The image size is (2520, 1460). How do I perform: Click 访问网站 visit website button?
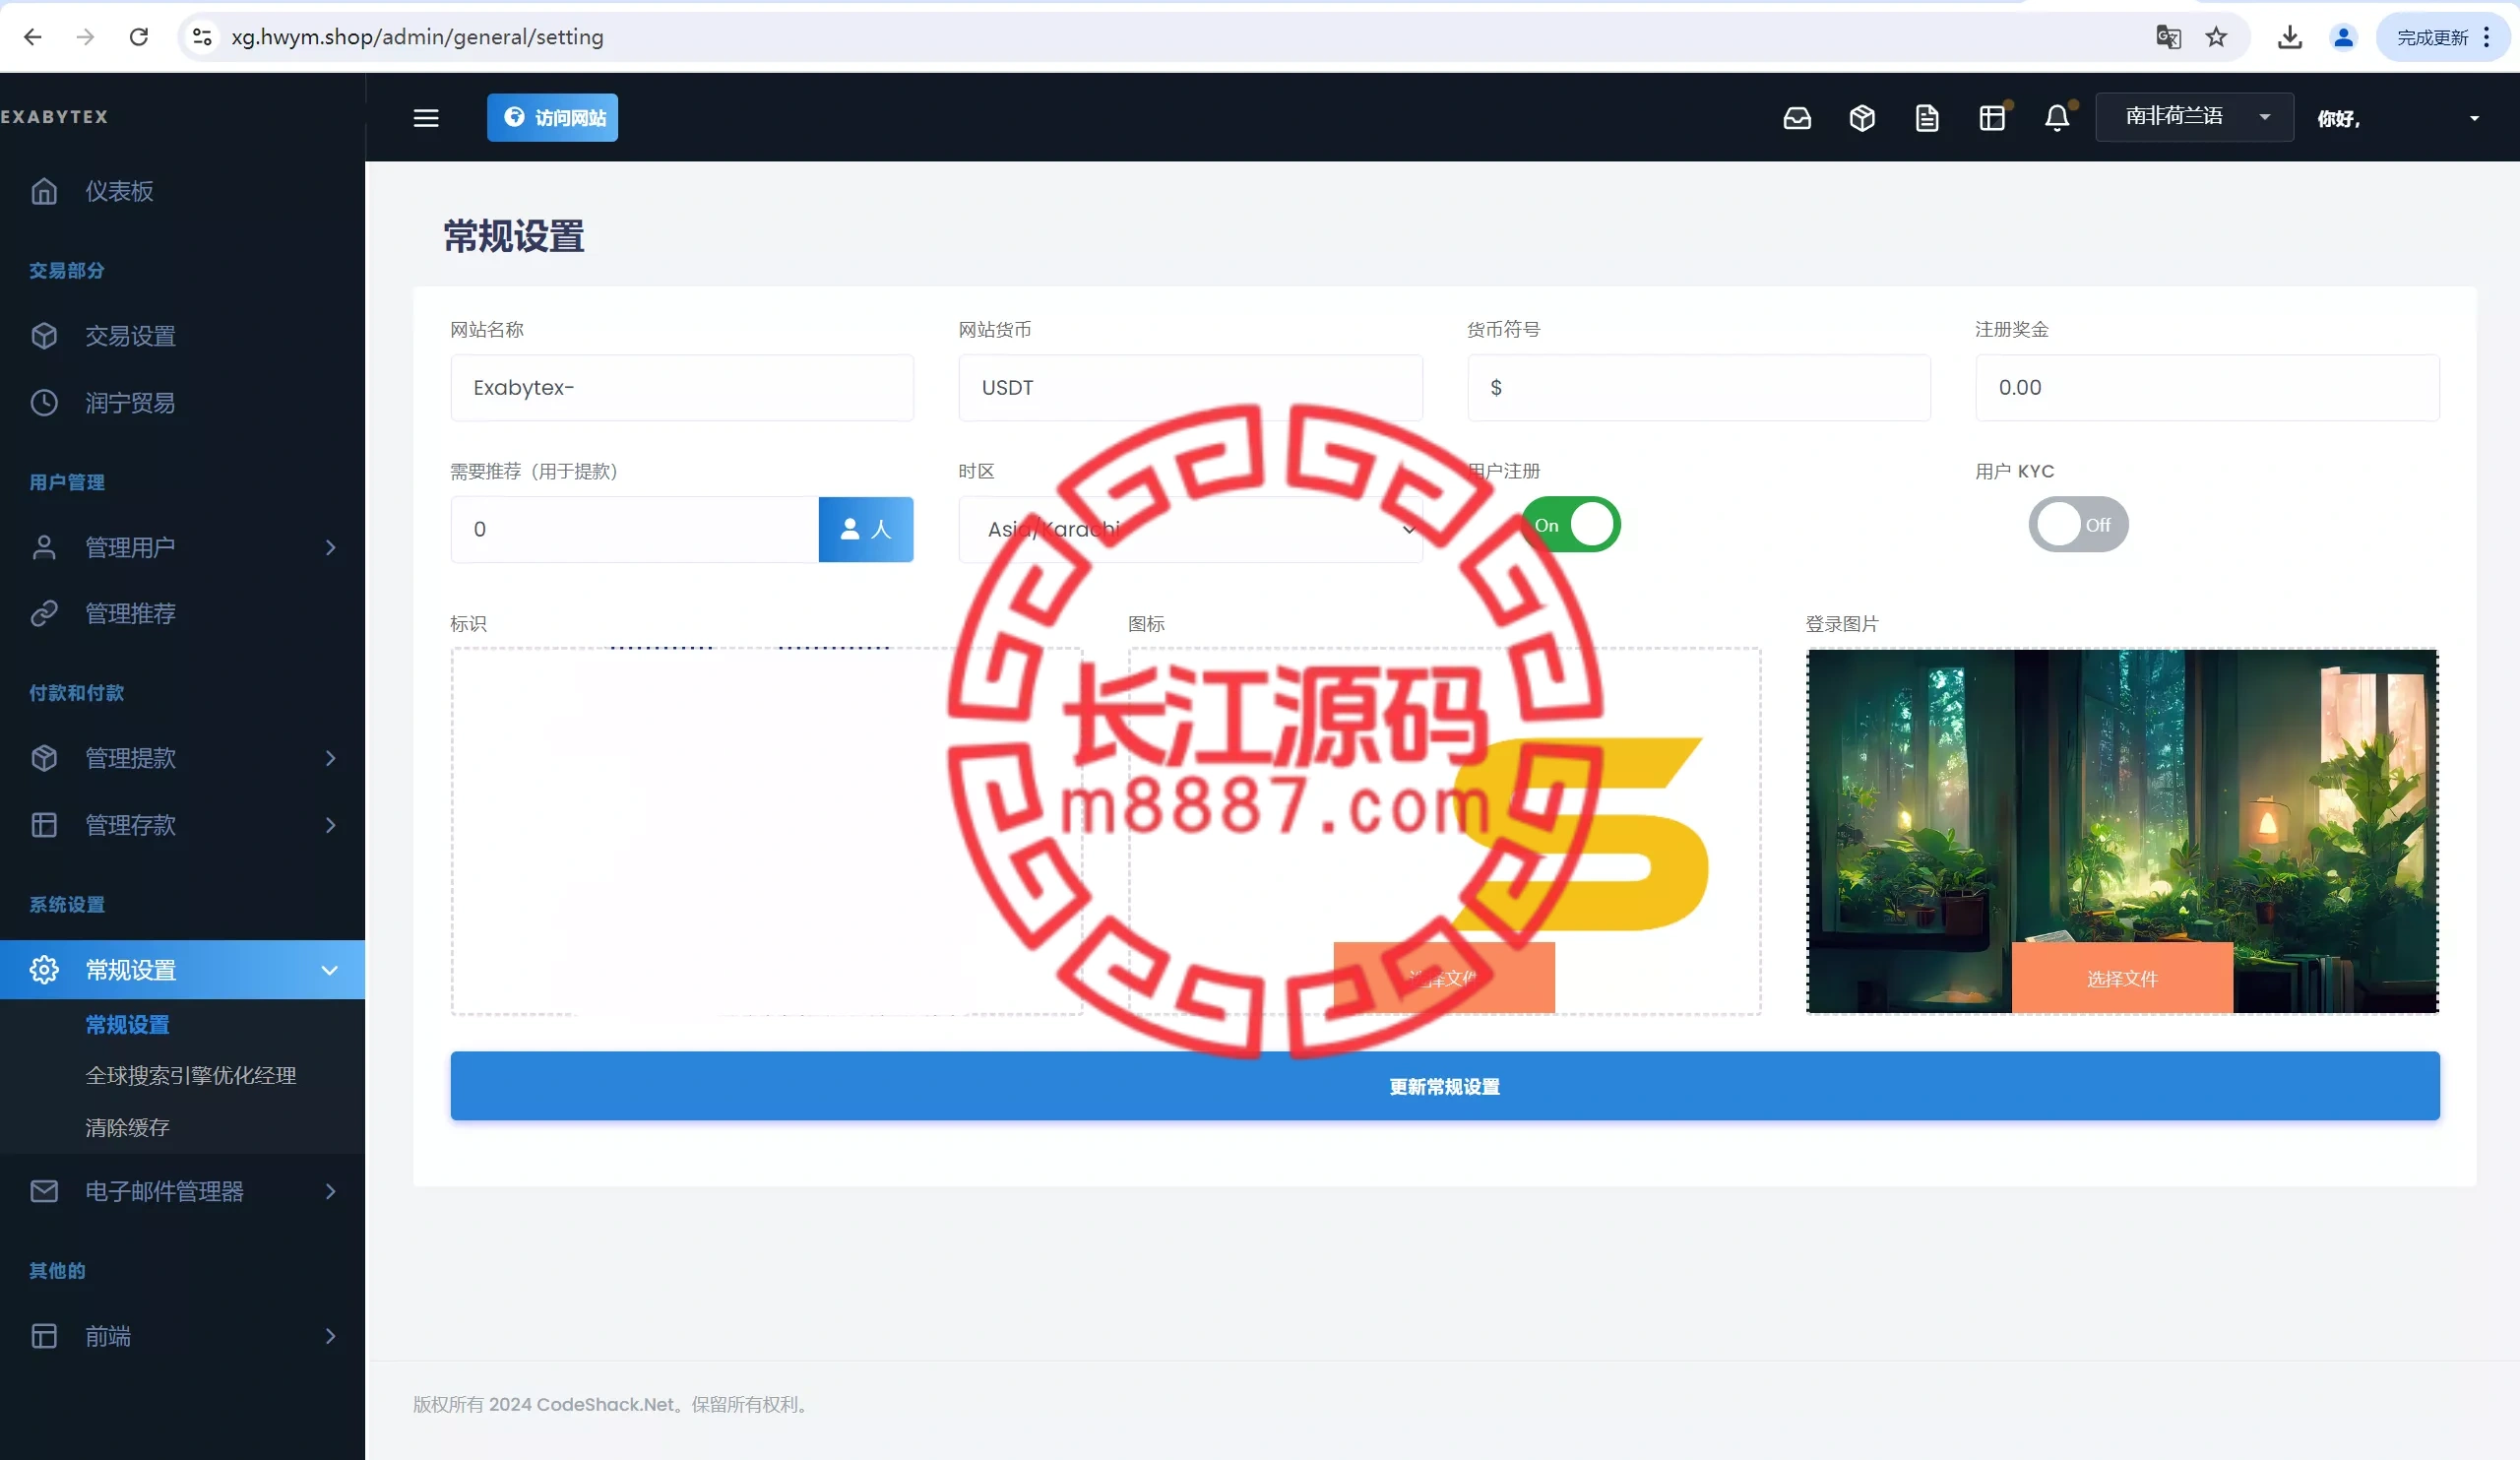552,117
